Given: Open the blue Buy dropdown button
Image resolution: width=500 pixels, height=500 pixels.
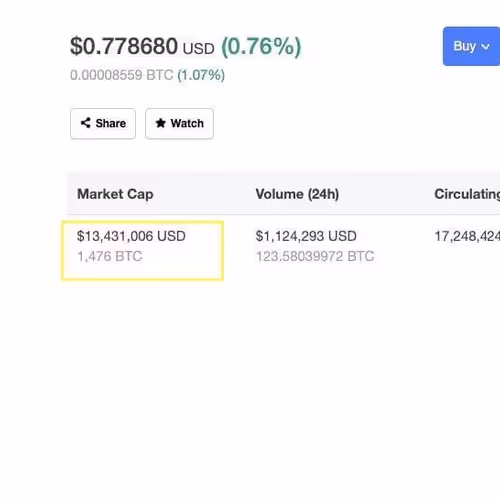Looking at the screenshot, I should 471,46.
